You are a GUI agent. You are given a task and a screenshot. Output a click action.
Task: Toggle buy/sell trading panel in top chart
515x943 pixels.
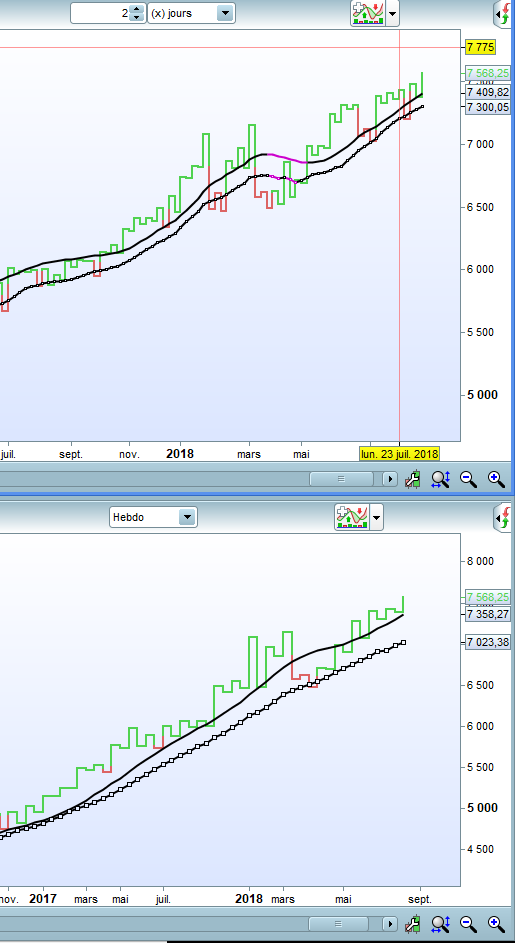pos(503,13)
